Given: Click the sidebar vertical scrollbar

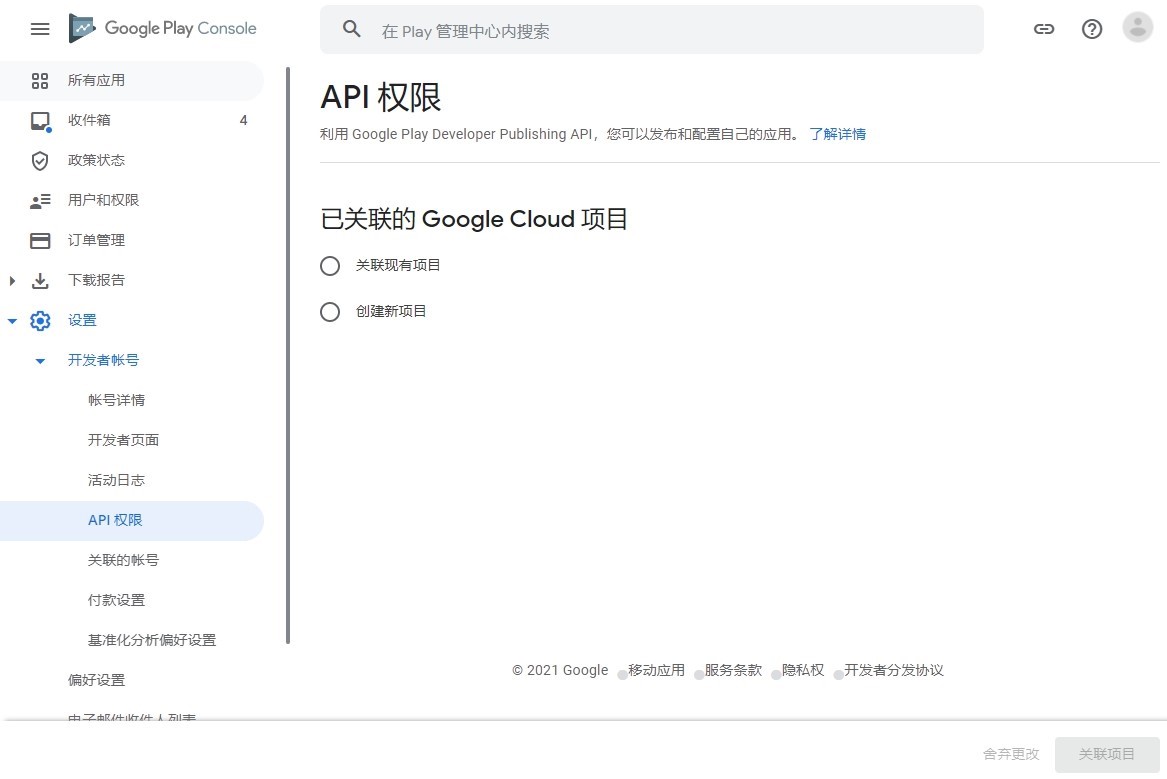Looking at the screenshot, I should 288,356.
